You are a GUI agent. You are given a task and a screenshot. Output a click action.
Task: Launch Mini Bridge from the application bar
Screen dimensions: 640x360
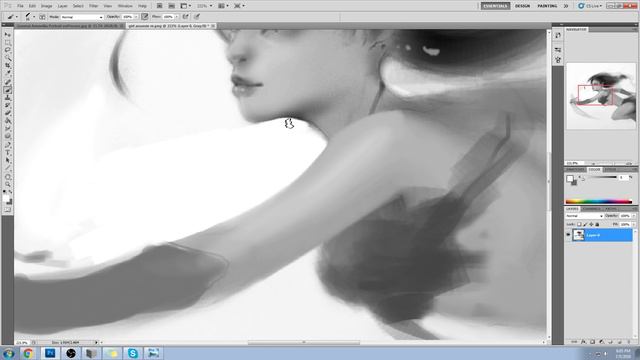pos(172,6)
